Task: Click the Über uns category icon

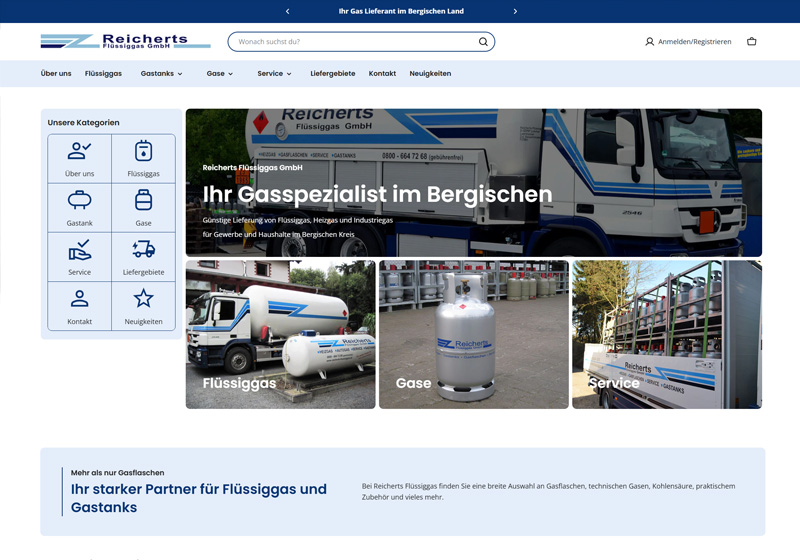Action: pyautogui.click(x=79, y=152)
